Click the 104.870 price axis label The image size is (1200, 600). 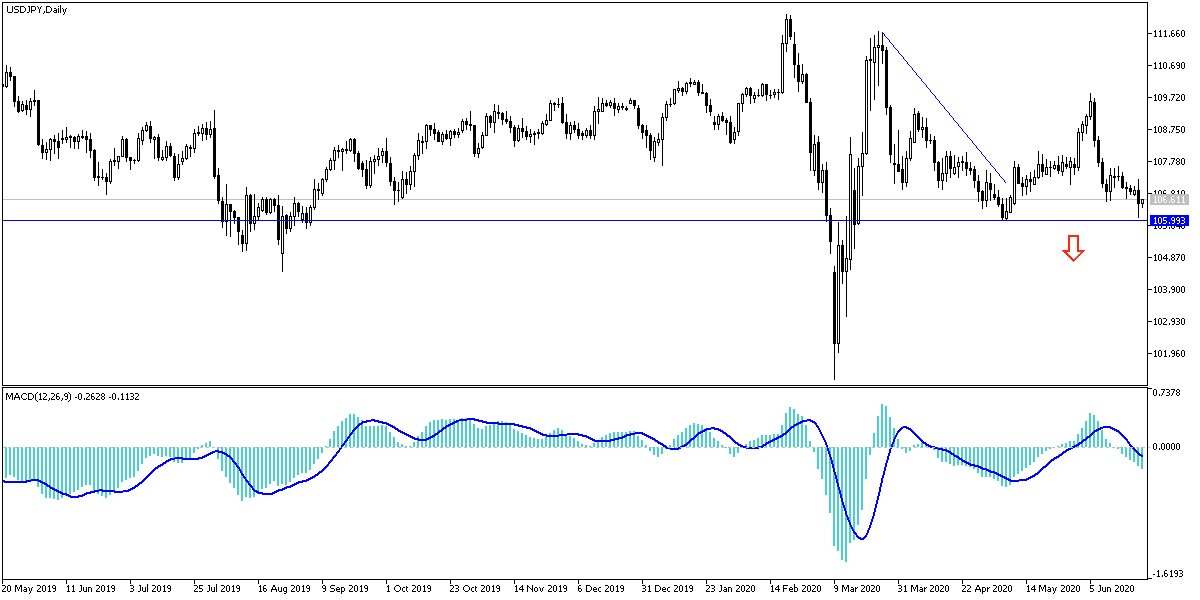click(x=1169, y=258)
